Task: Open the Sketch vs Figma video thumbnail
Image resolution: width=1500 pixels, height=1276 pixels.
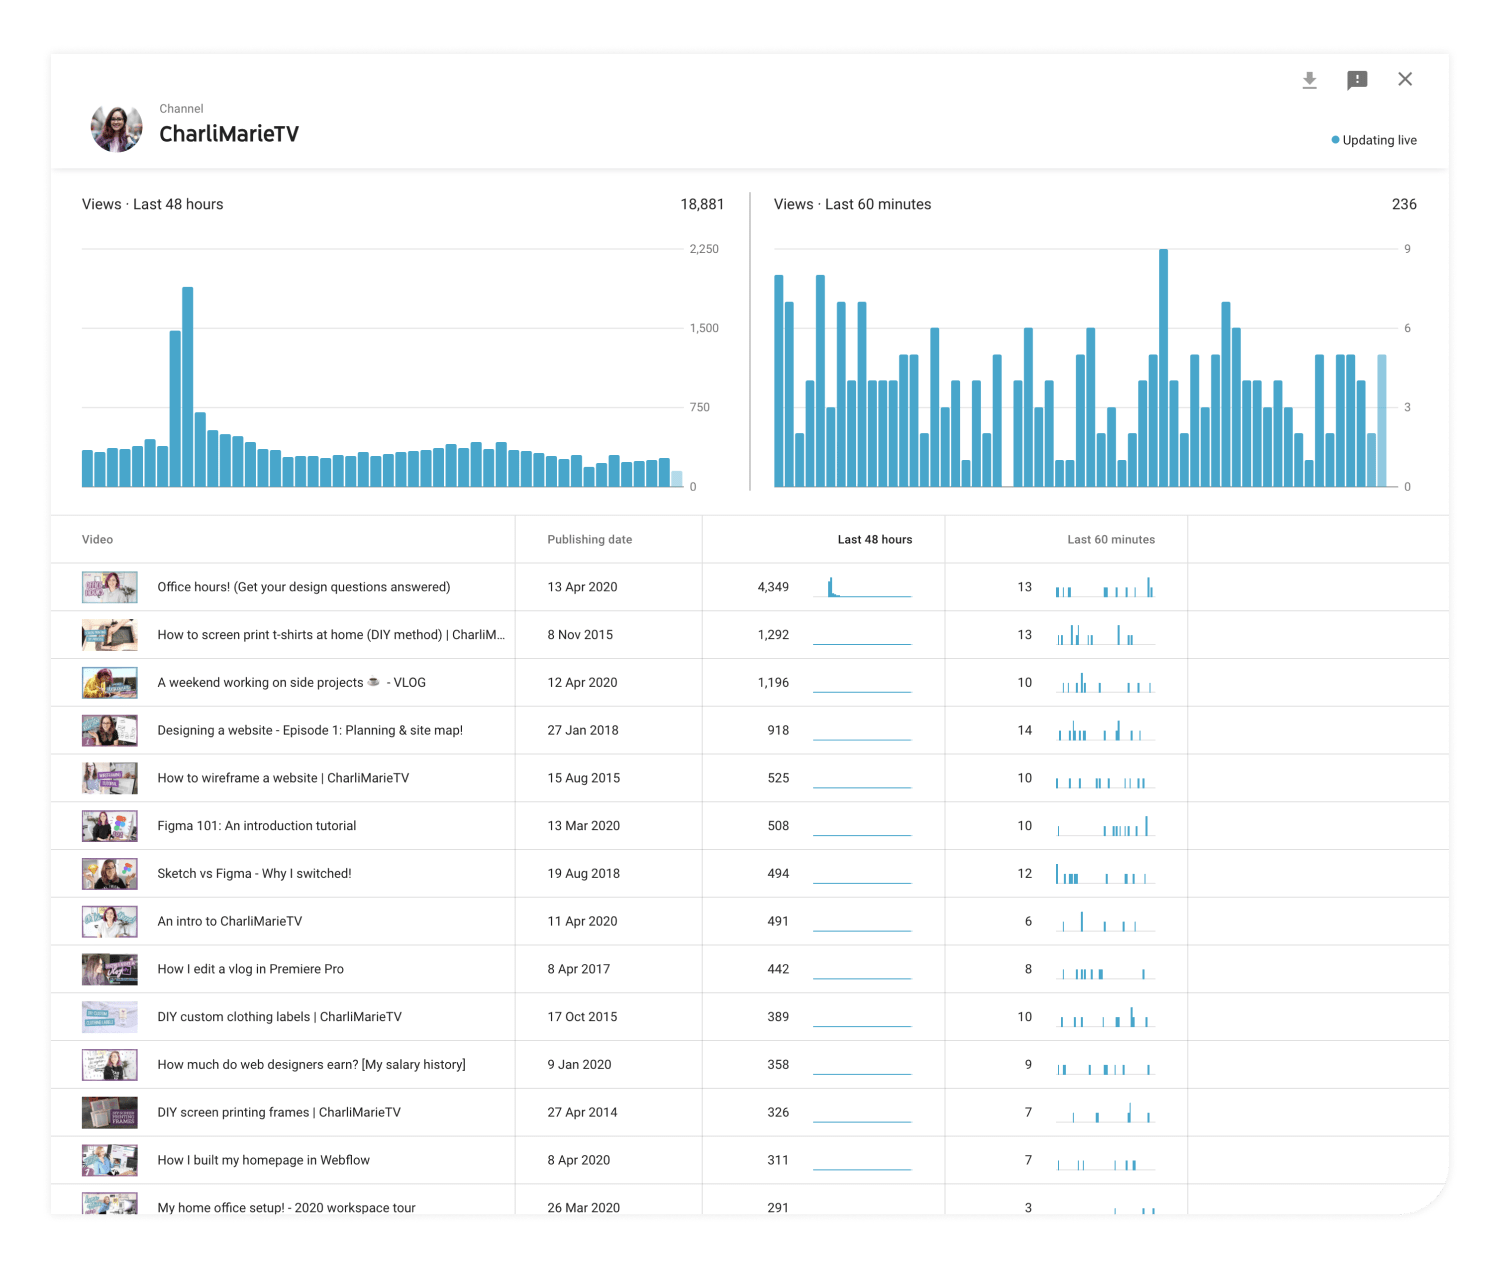Action: coord(109,874)
